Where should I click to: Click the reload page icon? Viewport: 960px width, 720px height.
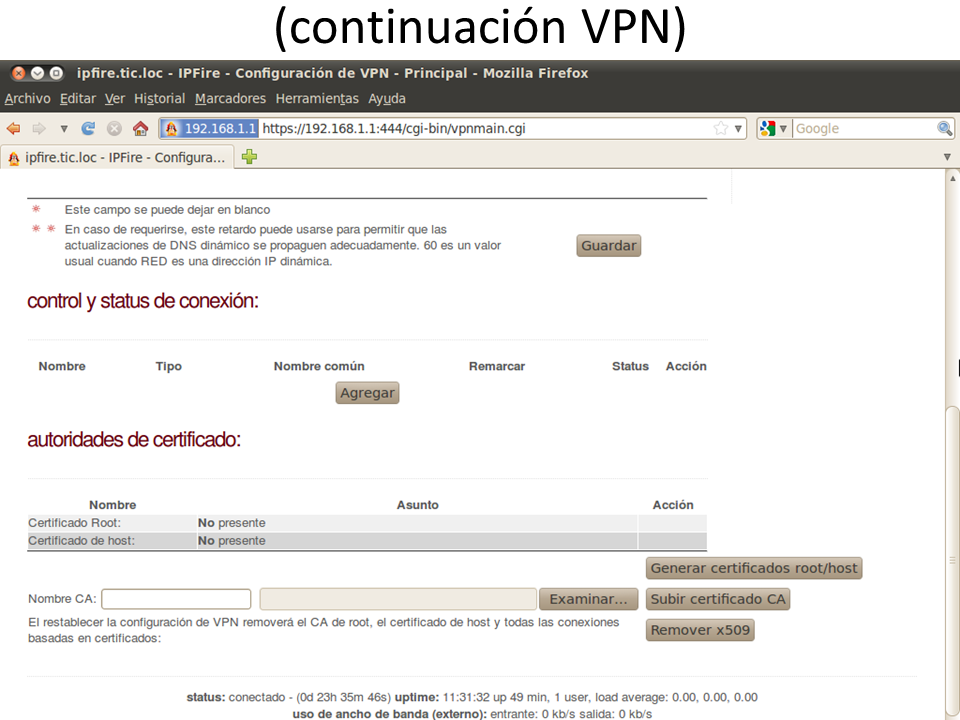pyautogui.click(x=89, y=128)
